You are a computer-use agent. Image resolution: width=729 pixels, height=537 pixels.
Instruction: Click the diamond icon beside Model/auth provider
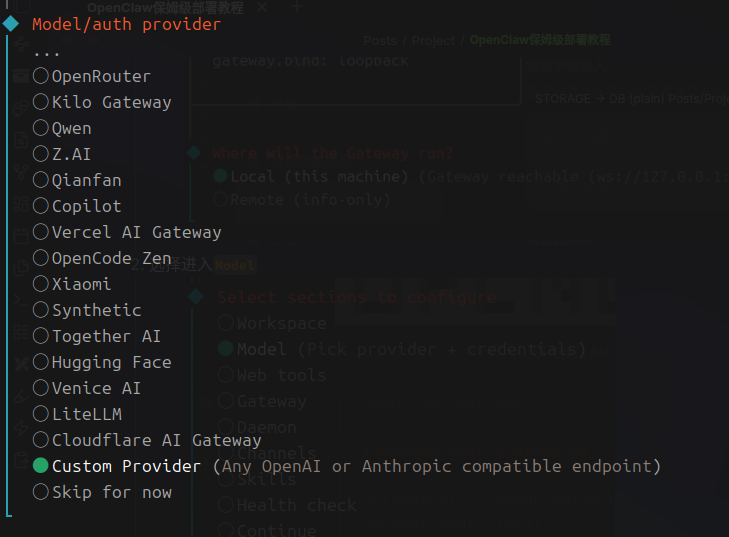pos(11,24)
